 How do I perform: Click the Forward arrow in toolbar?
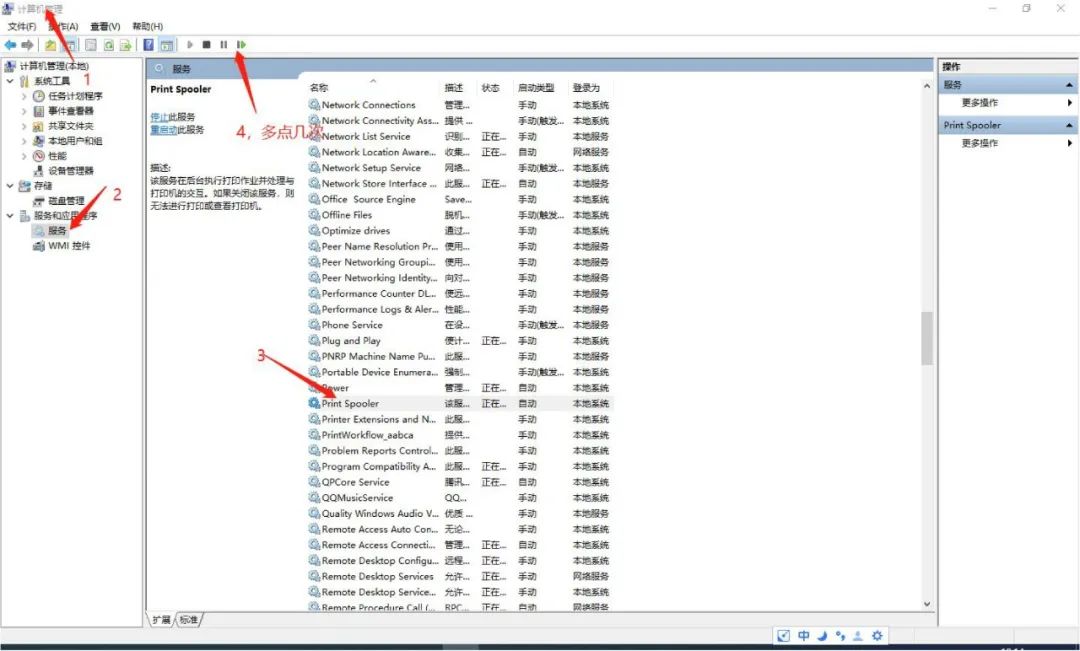(x=27, y=45)
